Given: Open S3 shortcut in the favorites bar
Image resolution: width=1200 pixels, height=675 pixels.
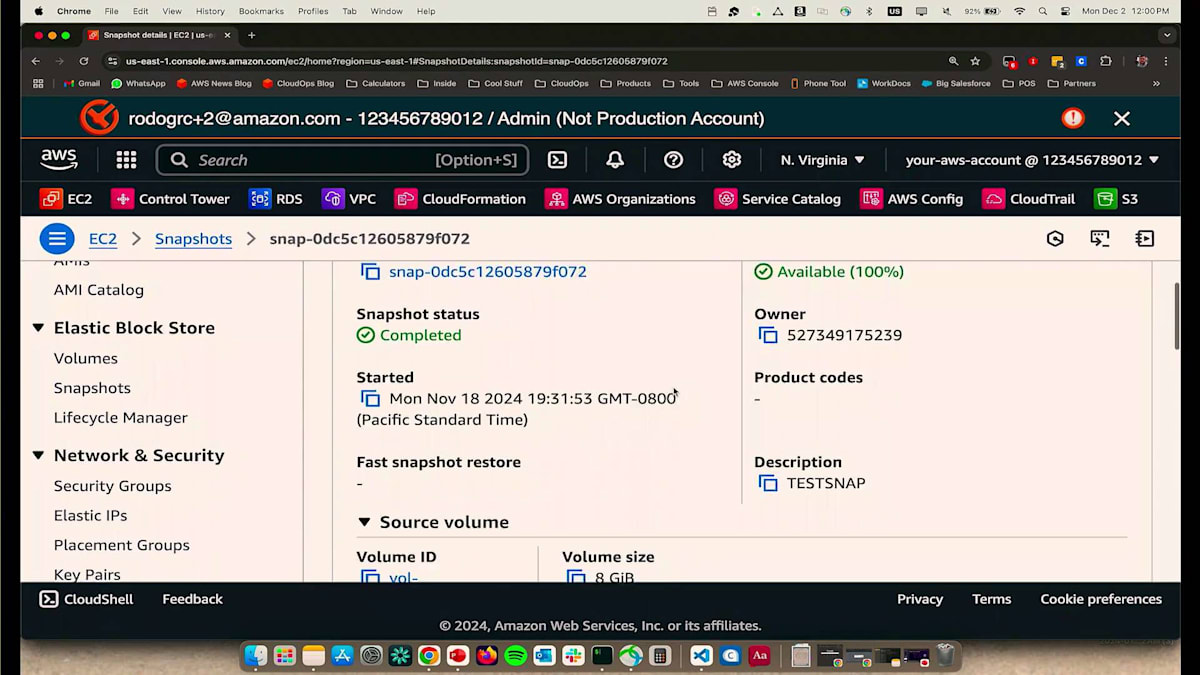Looking at the screenshot, I should (1116, 199).
